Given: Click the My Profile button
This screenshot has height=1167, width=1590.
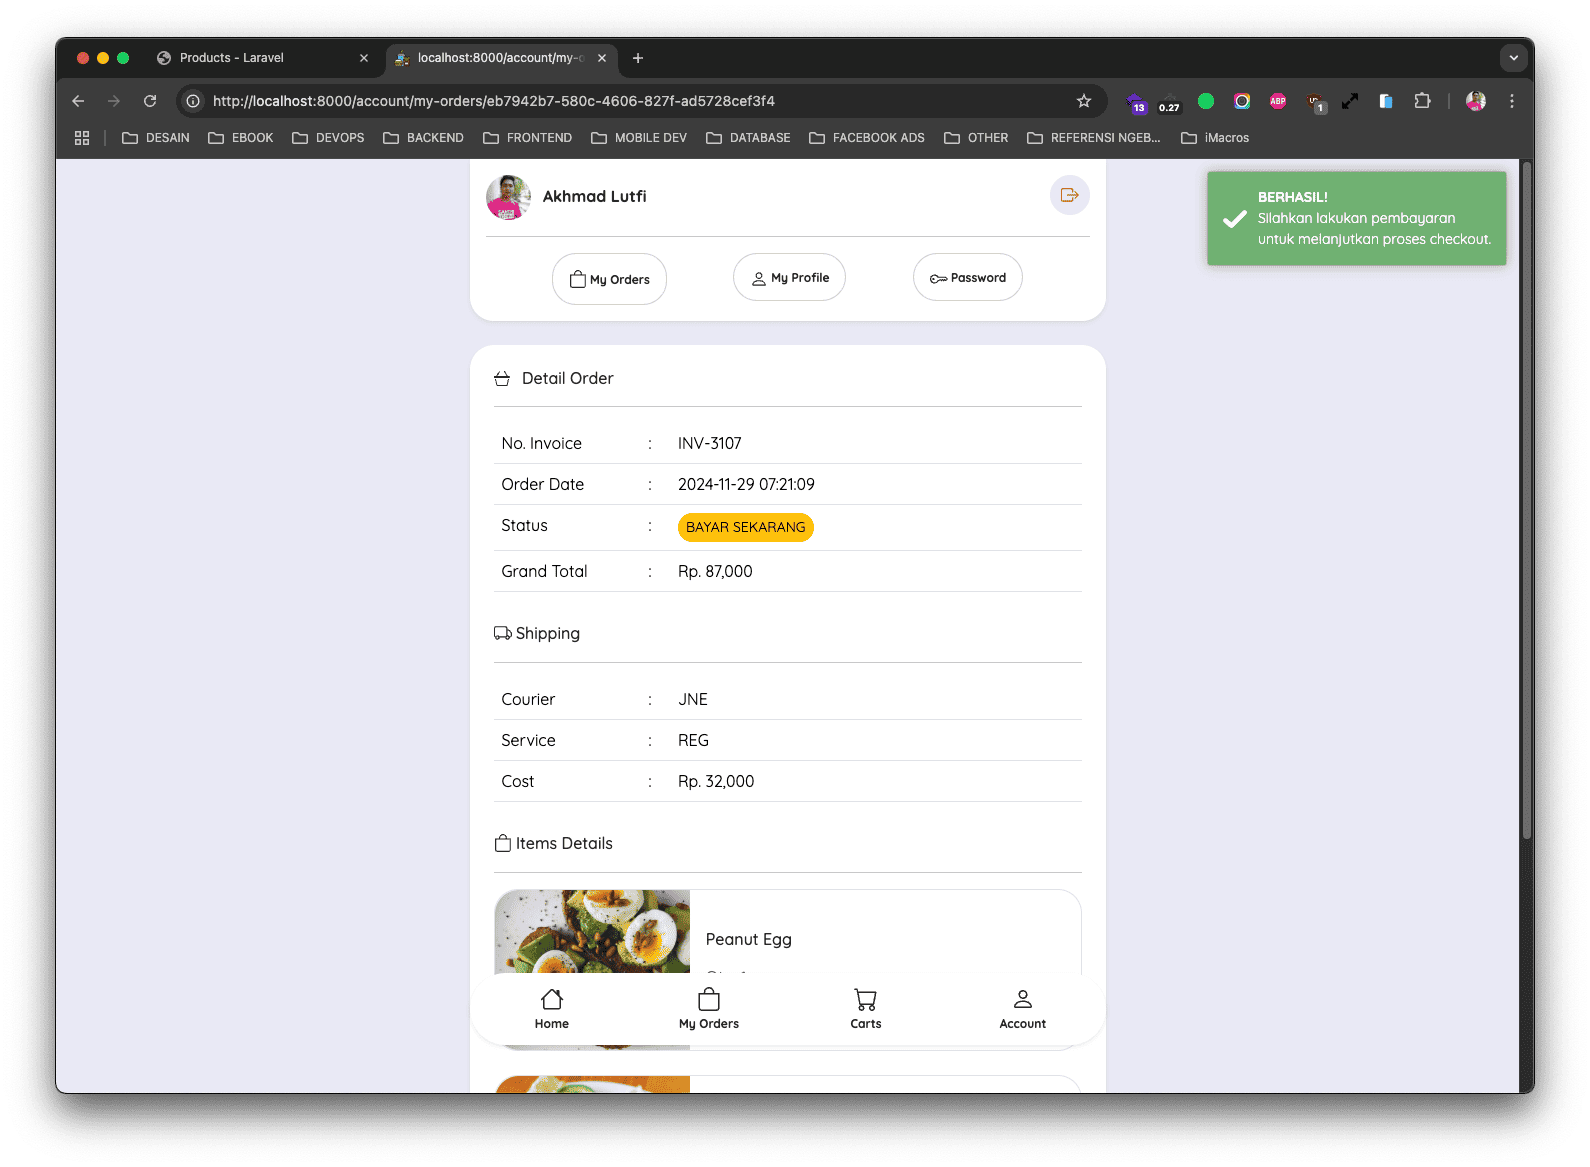Looking at the screenshot, I should [x=789, y=278].
